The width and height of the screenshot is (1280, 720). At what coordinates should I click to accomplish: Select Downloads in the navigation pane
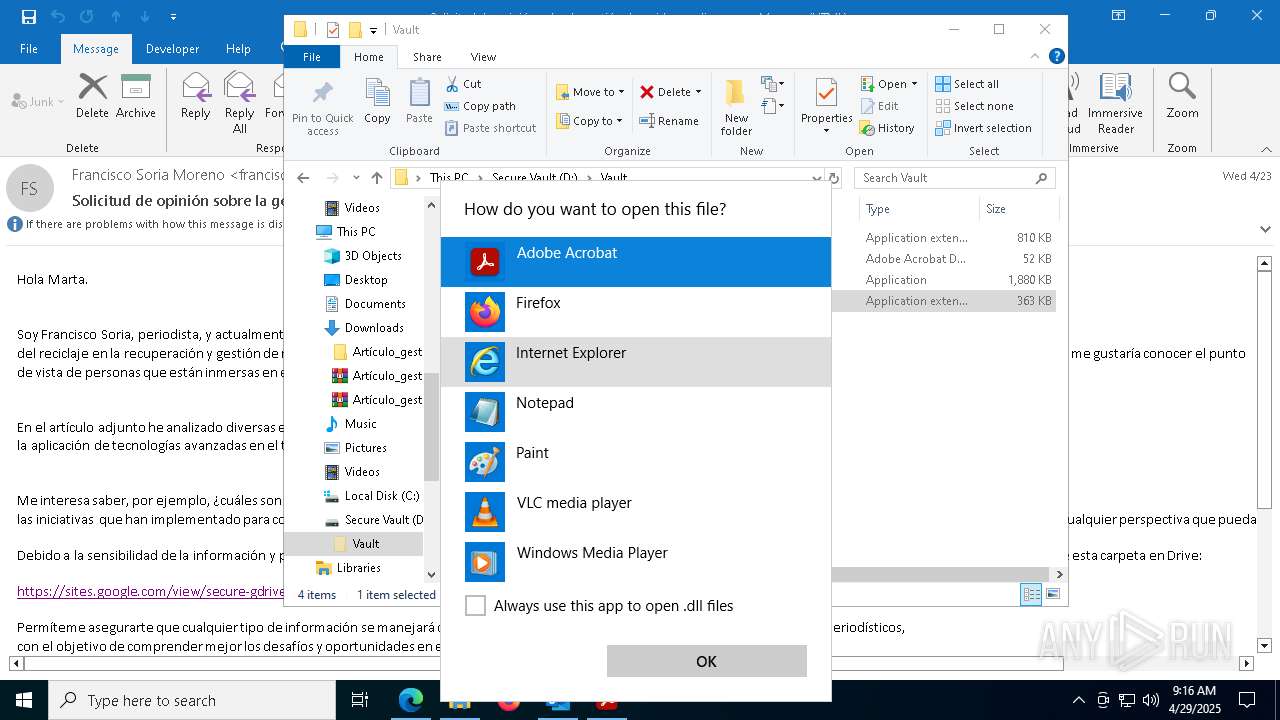click(x=374, y=328)
